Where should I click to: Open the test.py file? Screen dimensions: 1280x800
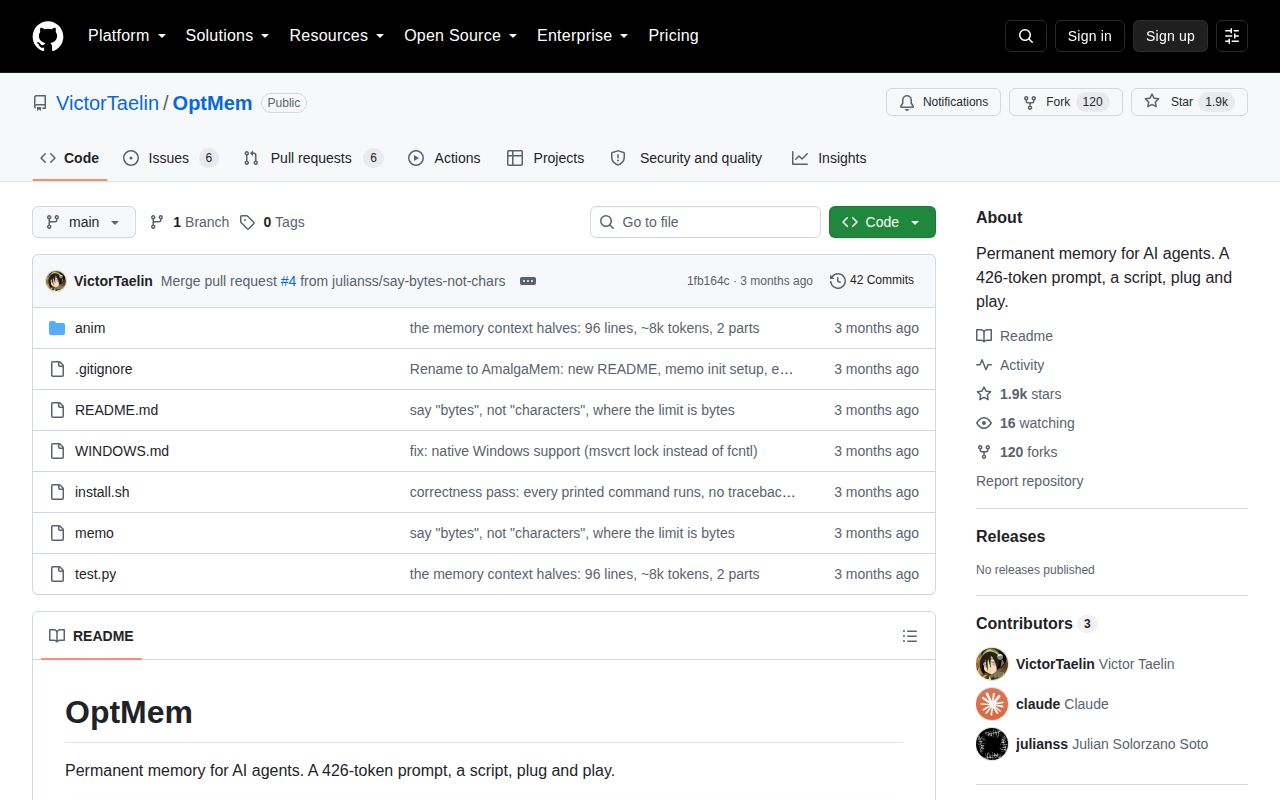(95, 574)
